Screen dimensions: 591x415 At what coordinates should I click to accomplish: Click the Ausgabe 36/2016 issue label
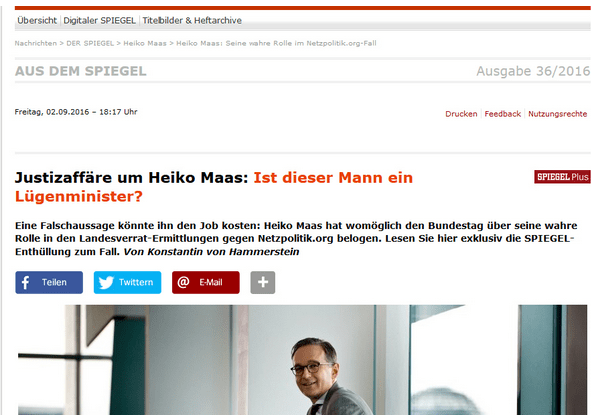(x=533, y=71)
